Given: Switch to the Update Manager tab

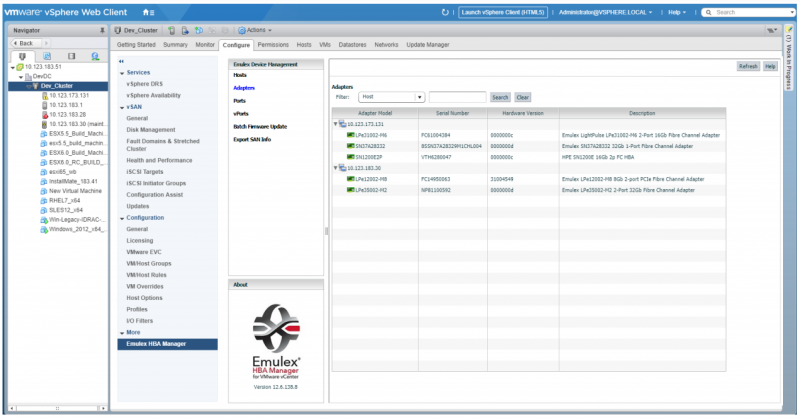Looking at the screenshot, I should tap(428, 45).
